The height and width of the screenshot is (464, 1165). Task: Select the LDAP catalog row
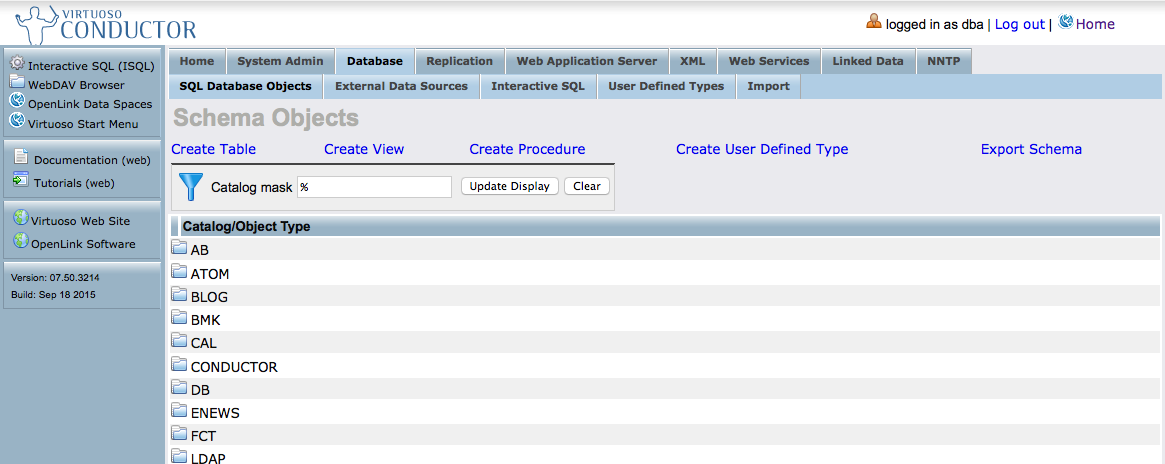[665, 457]
